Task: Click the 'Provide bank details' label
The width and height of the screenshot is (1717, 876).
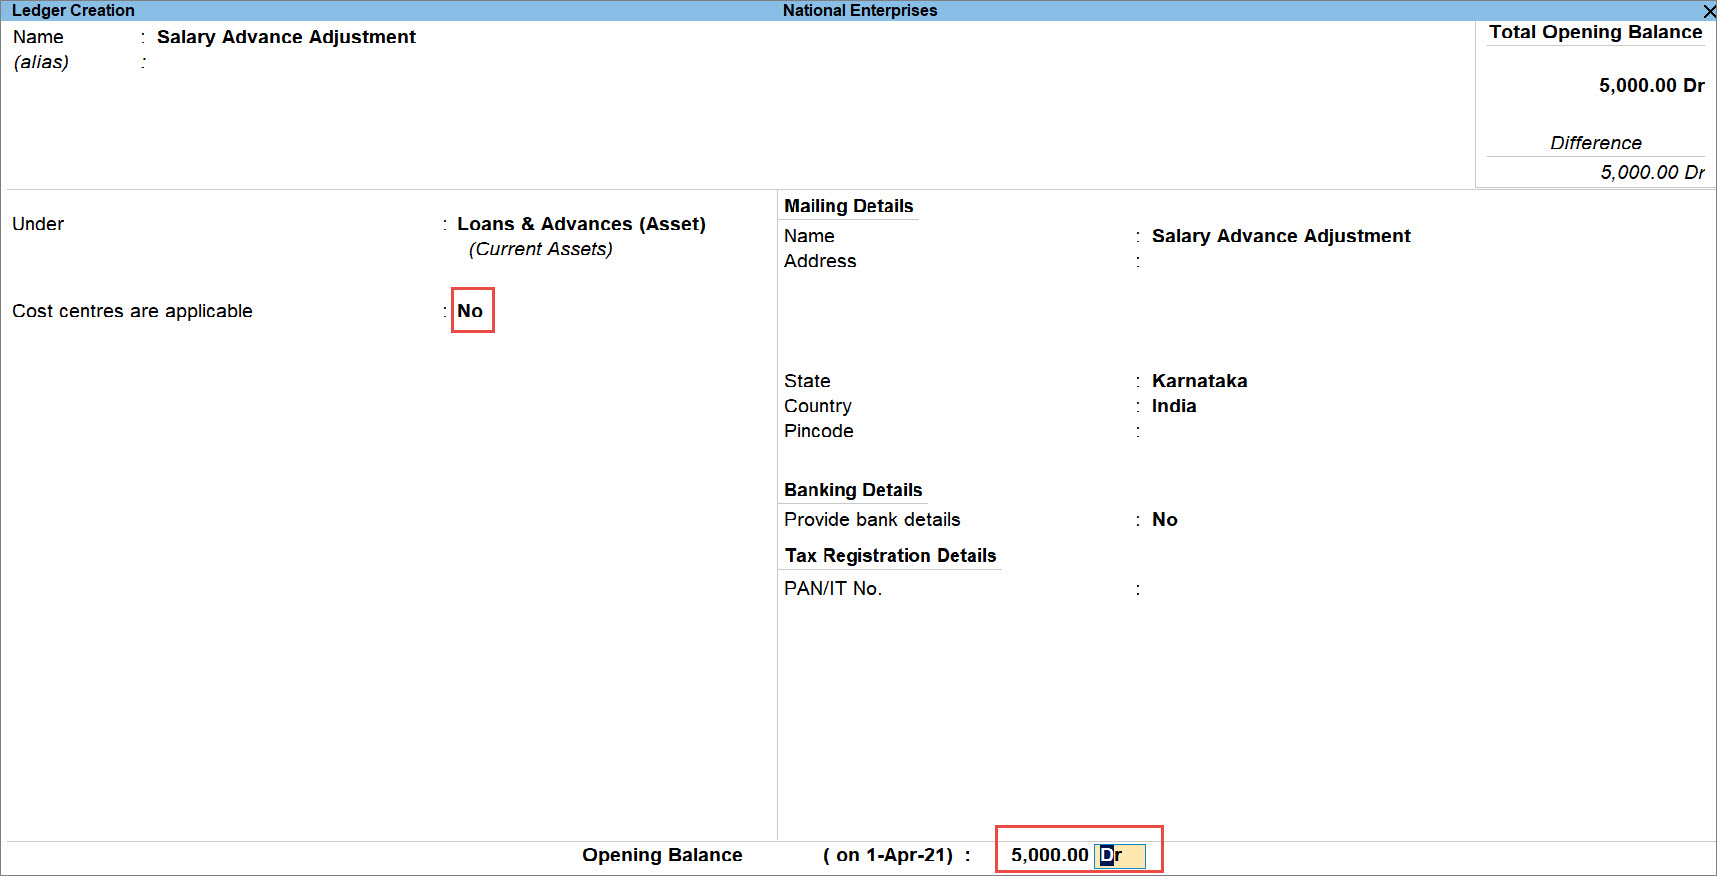Action: (x=872, y=520)
